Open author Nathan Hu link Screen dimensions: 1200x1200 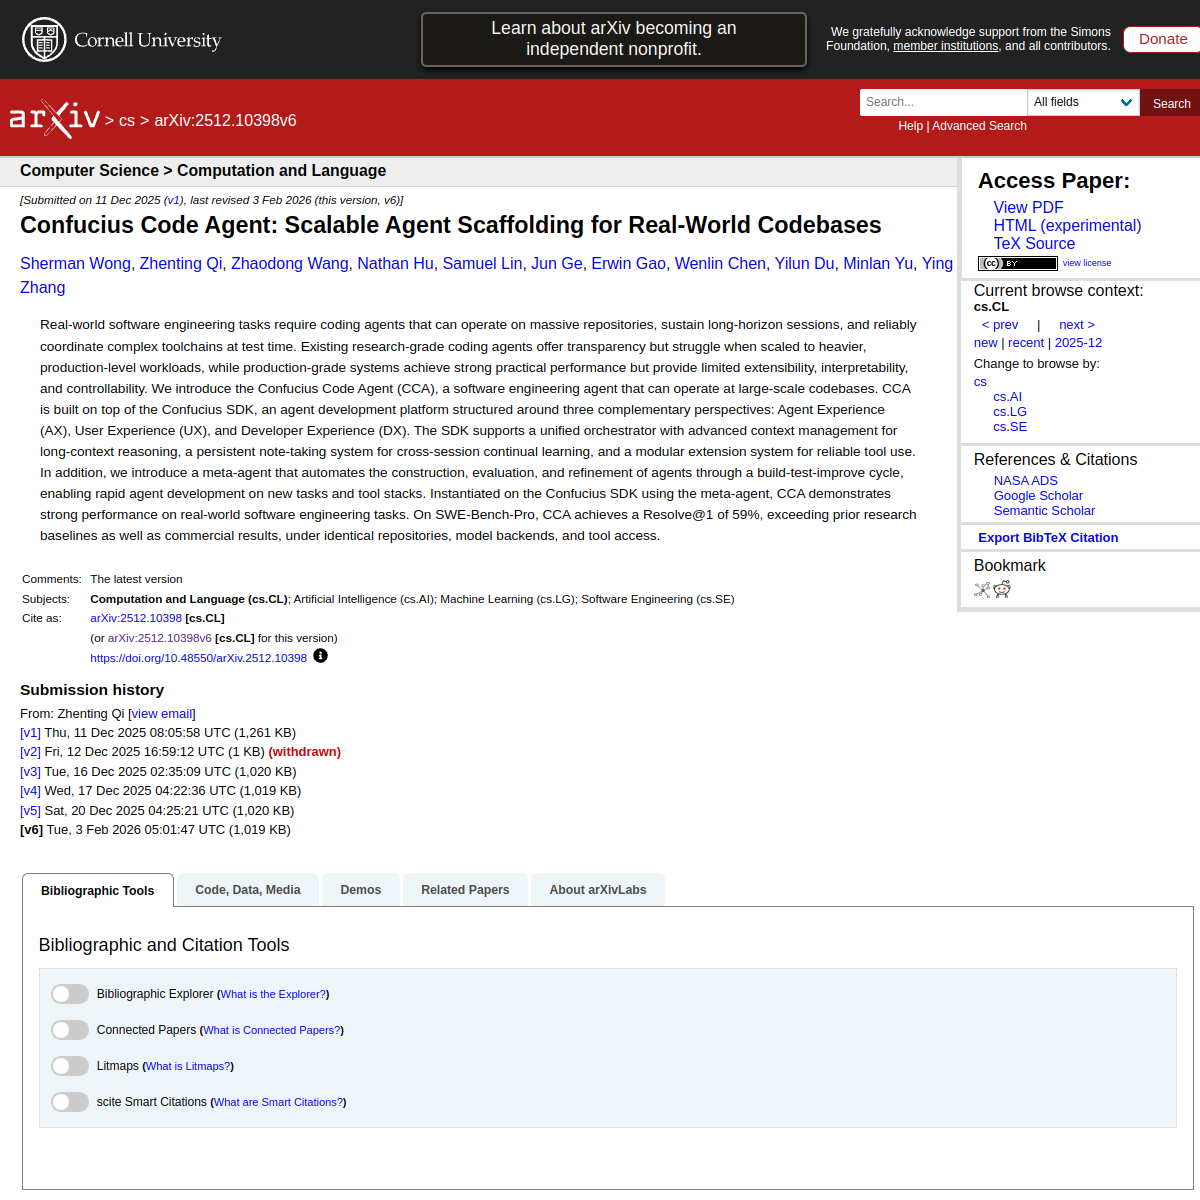pos(395,263)
